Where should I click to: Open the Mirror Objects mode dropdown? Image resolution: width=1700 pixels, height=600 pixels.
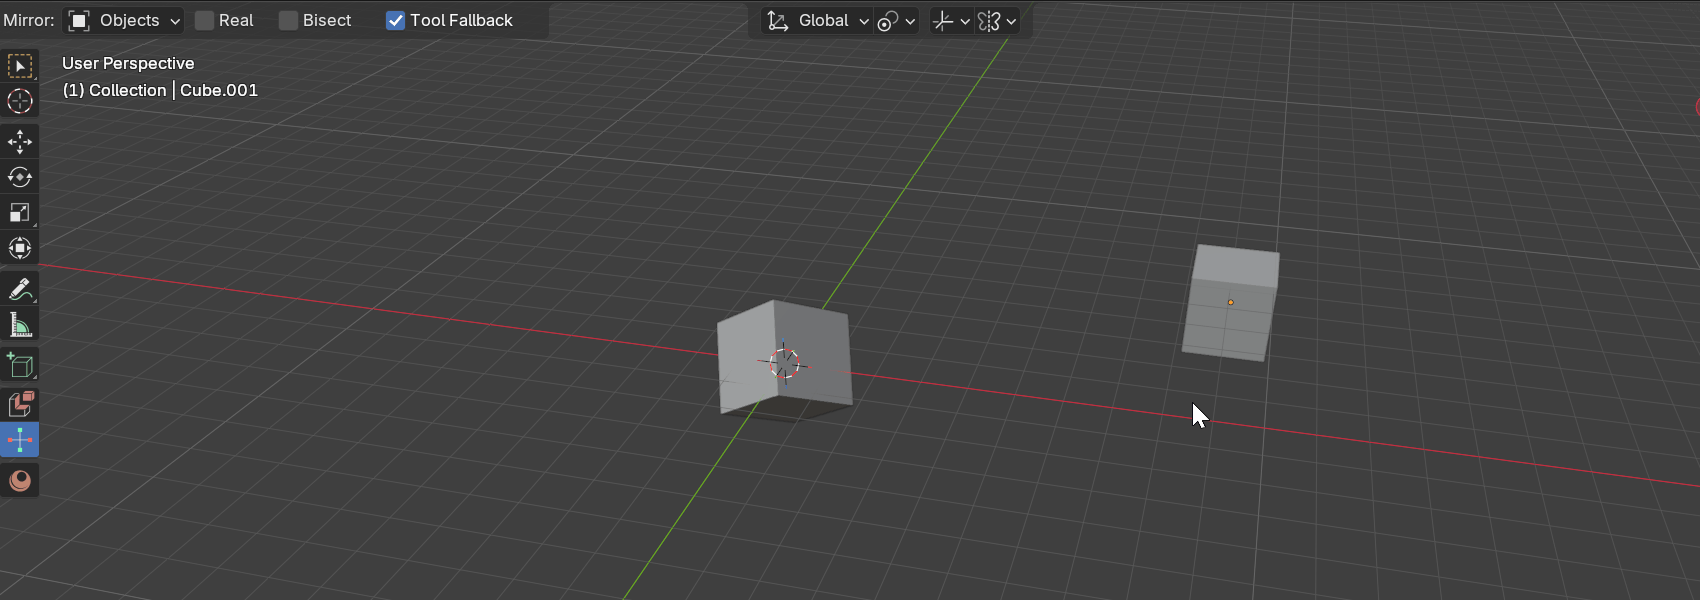[x=124, y=20]
